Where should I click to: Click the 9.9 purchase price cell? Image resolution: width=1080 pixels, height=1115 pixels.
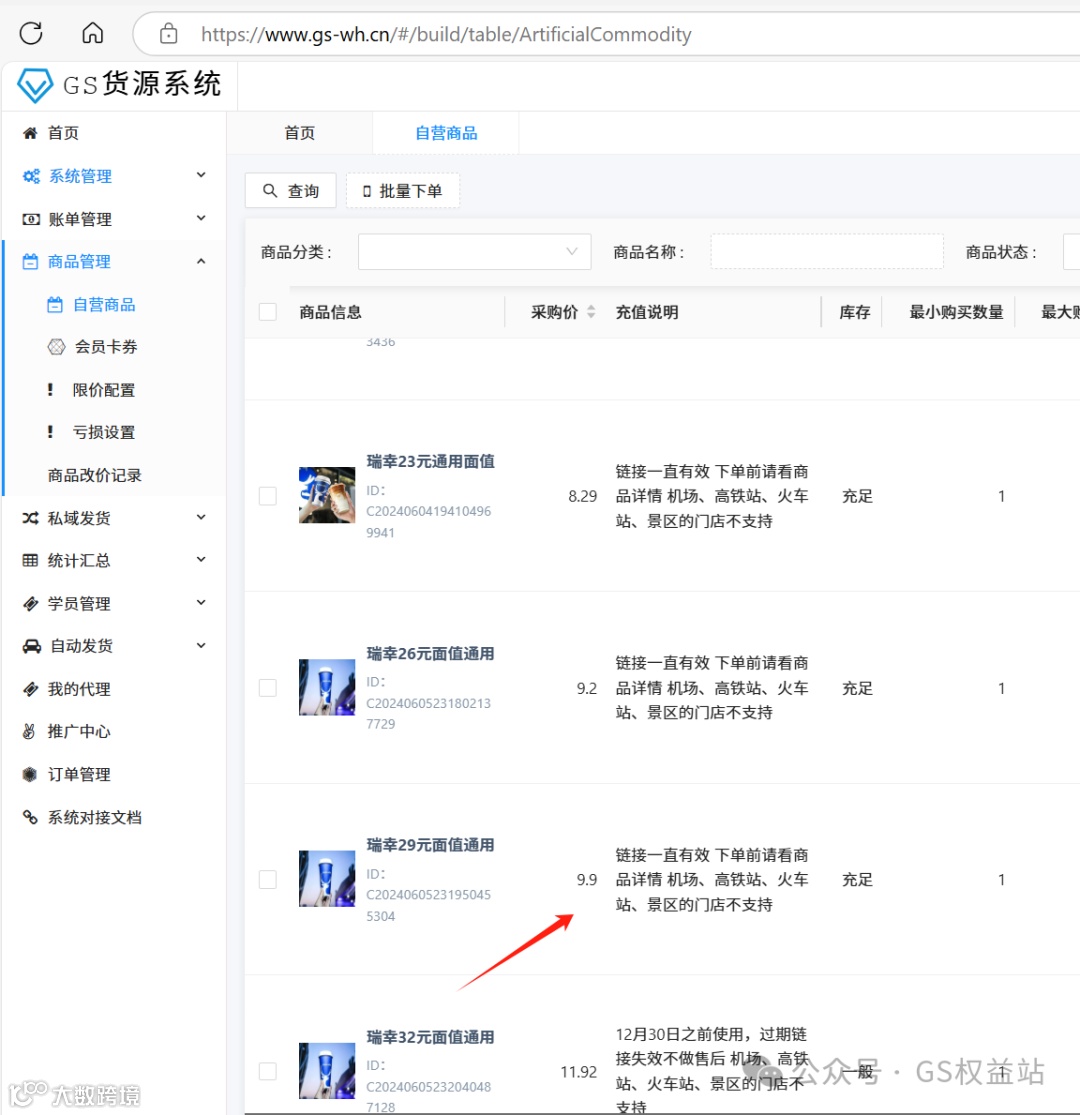(x=587, y=880)
